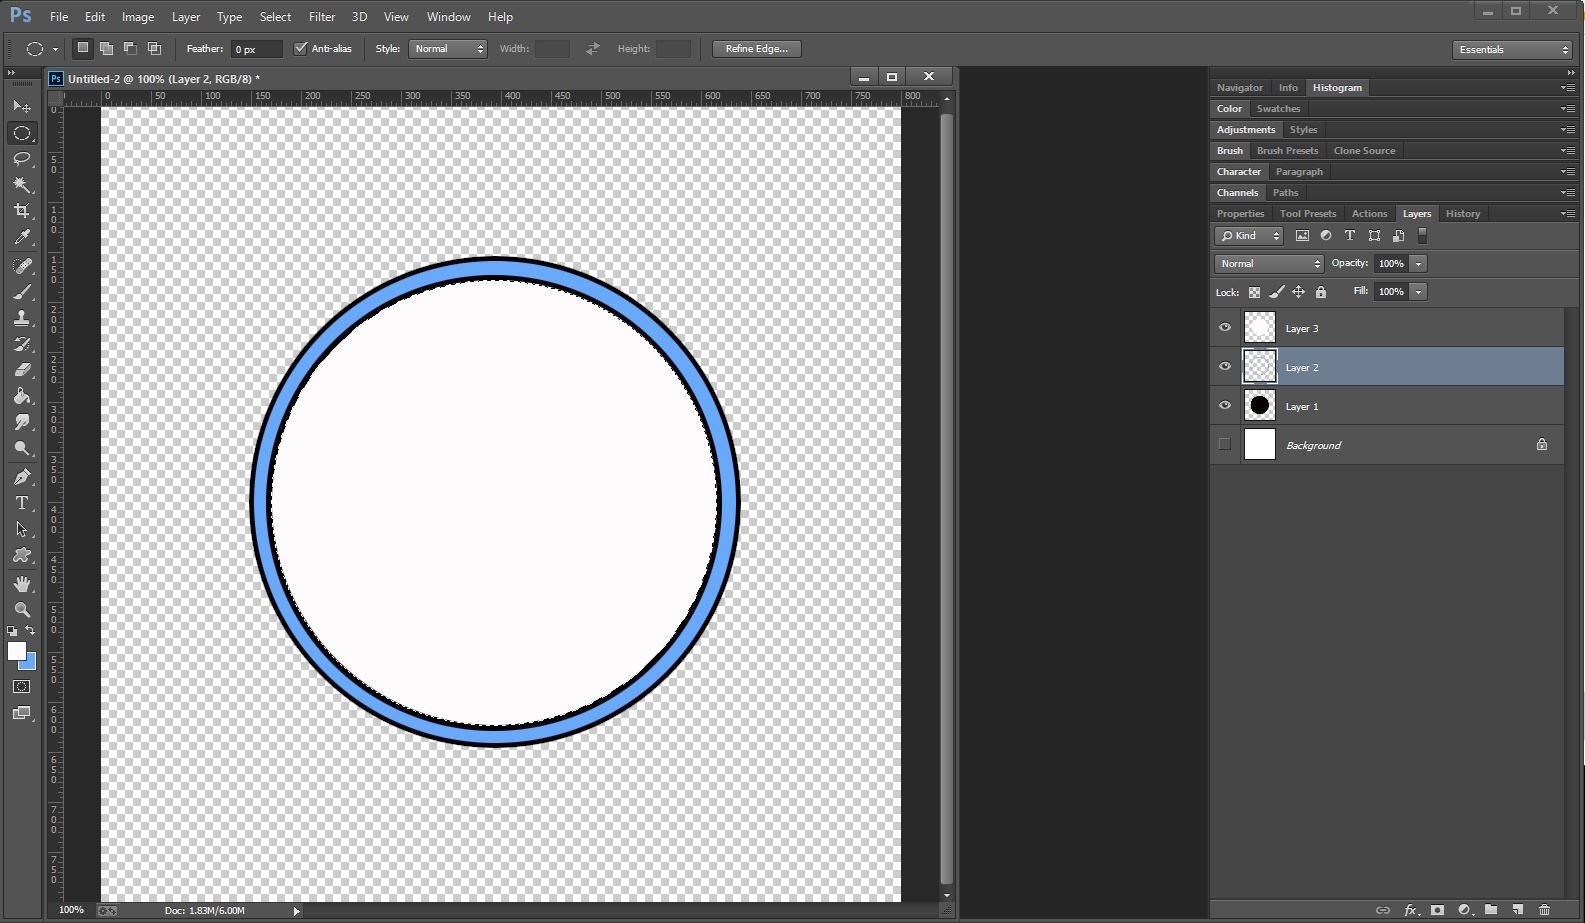Click the Layer 1 thumbnail
1585x923 pixels.
coord(1260,406)
